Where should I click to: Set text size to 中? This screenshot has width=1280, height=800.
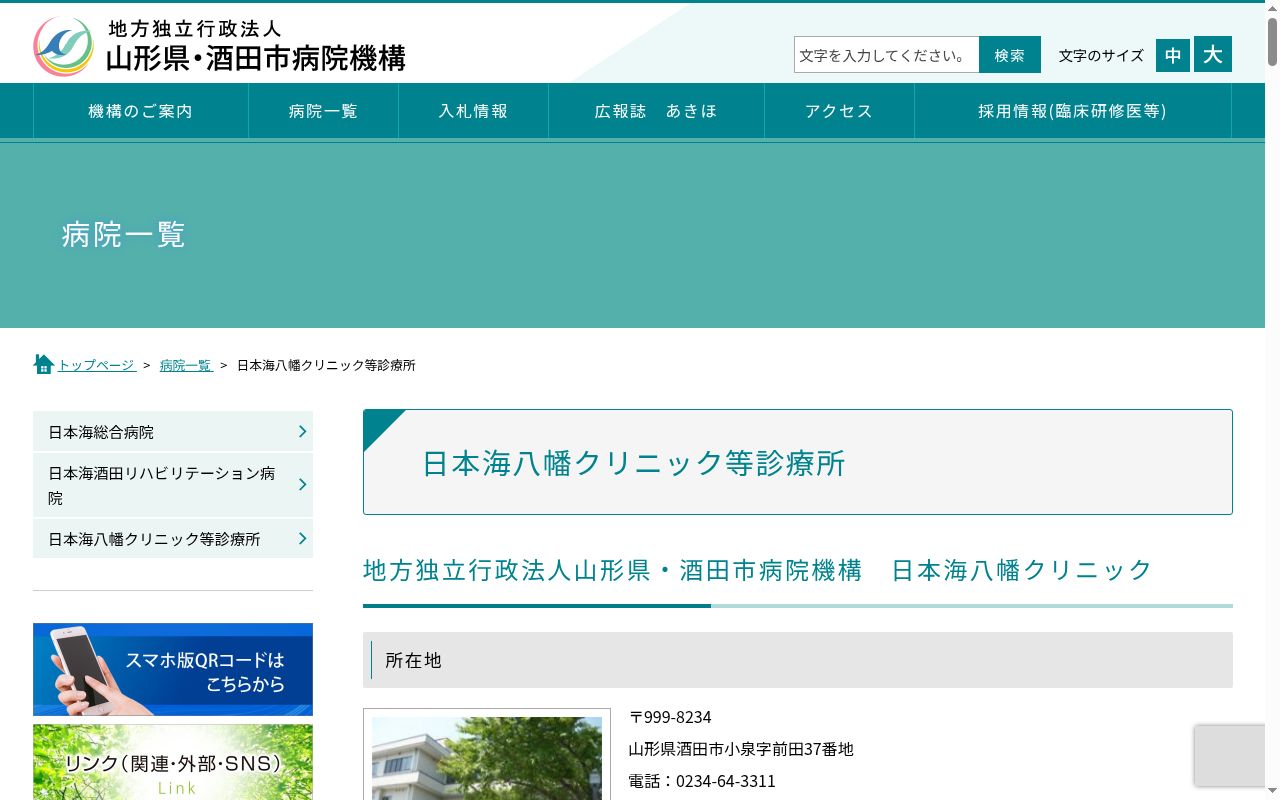click(1173, 56)
